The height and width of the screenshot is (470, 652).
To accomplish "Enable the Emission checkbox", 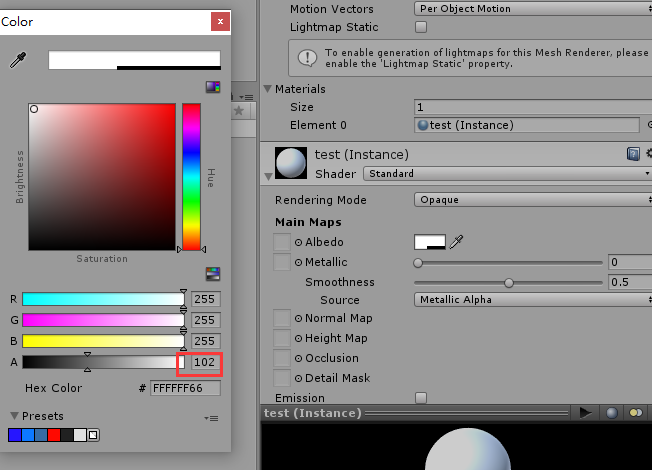I will pyautogui.click(x=421, y=398).
